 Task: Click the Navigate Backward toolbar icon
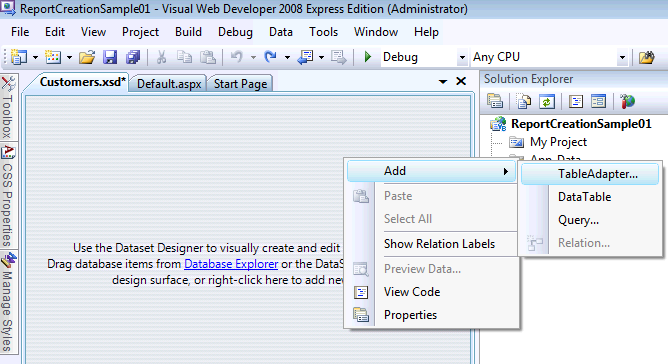(305, 57)
